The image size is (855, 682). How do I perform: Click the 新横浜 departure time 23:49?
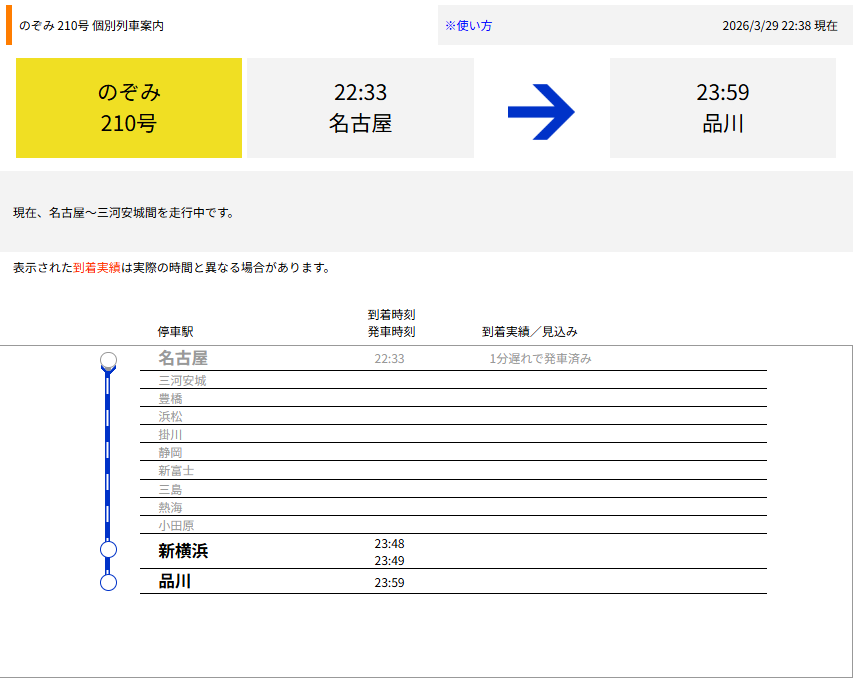(389, 560)
